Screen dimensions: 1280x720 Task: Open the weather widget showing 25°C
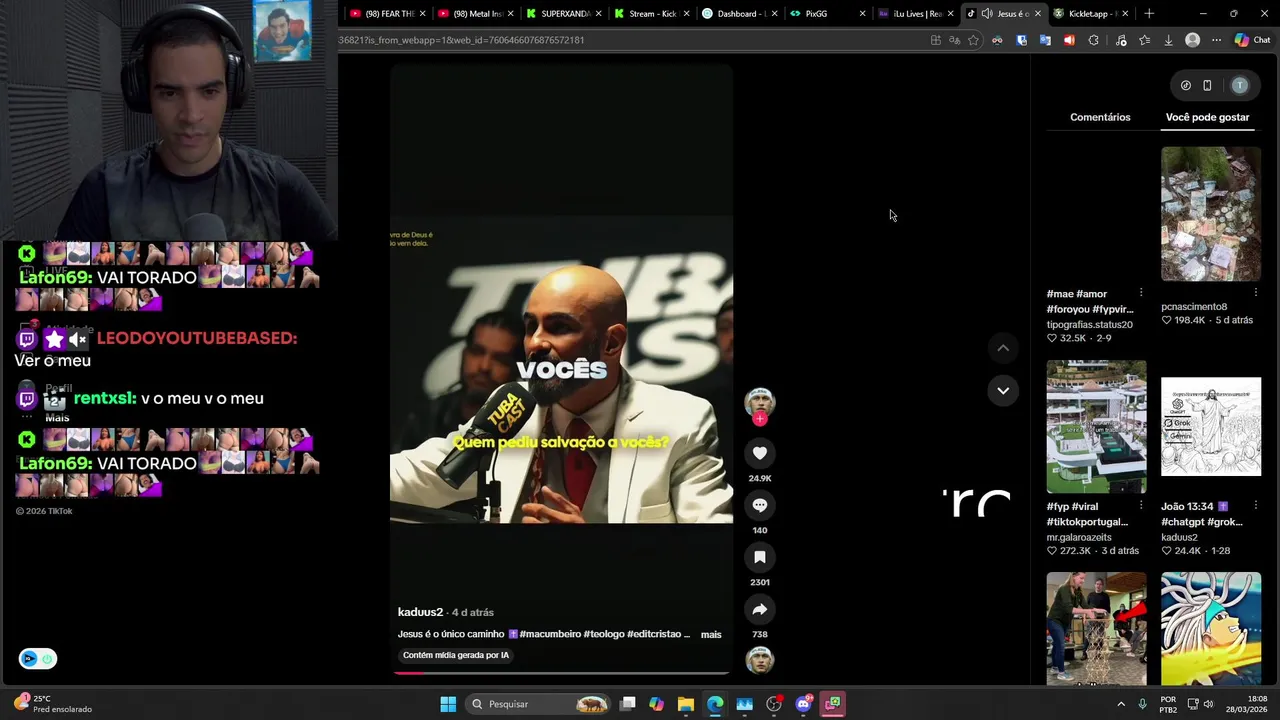[52, 704]
